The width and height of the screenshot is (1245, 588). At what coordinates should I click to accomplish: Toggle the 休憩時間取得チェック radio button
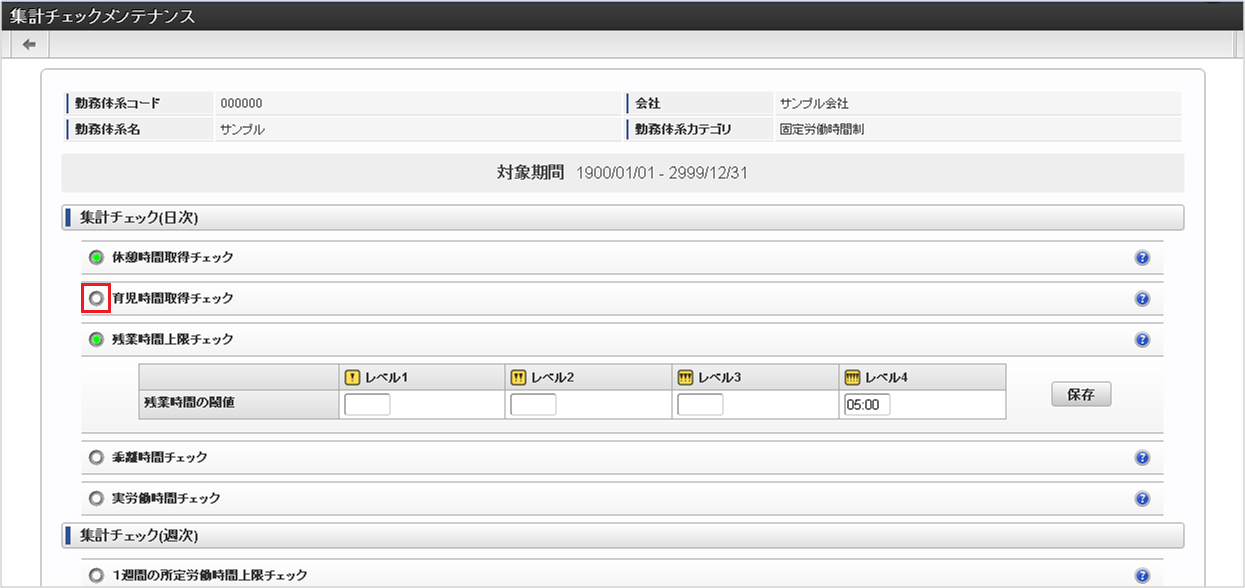click(96, 258)
